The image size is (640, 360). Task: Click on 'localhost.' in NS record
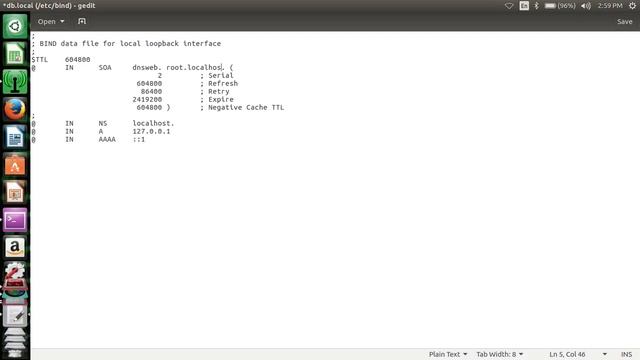tap(153, 123)
